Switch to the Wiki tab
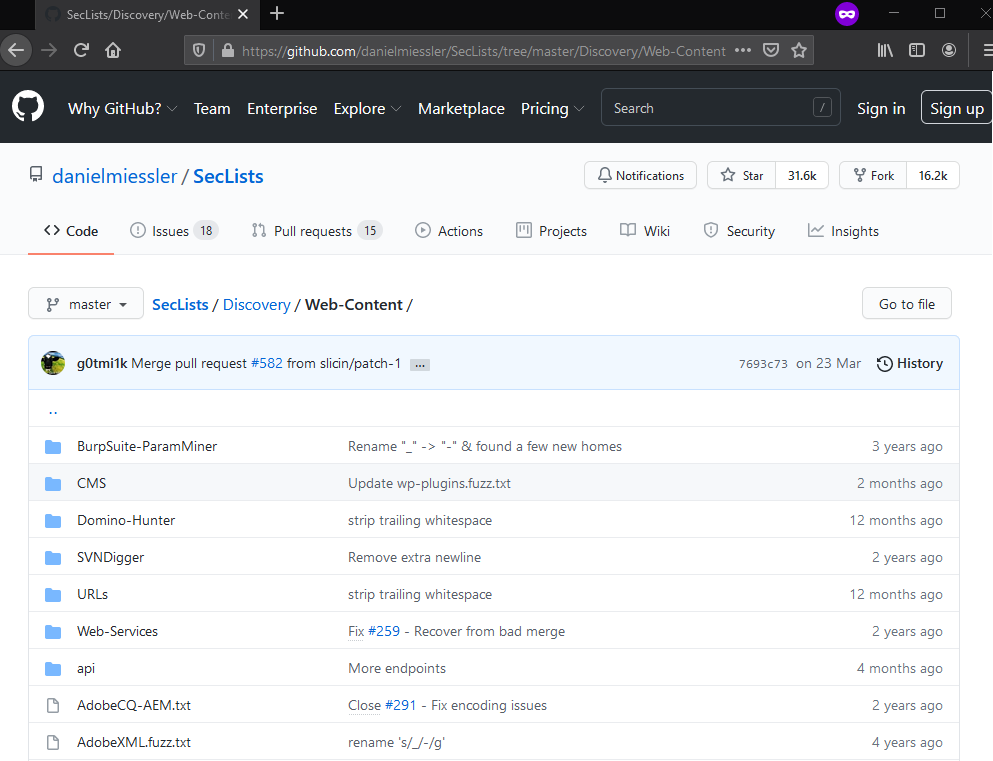Viewport: 993px width, 761px height. (645, 231)
